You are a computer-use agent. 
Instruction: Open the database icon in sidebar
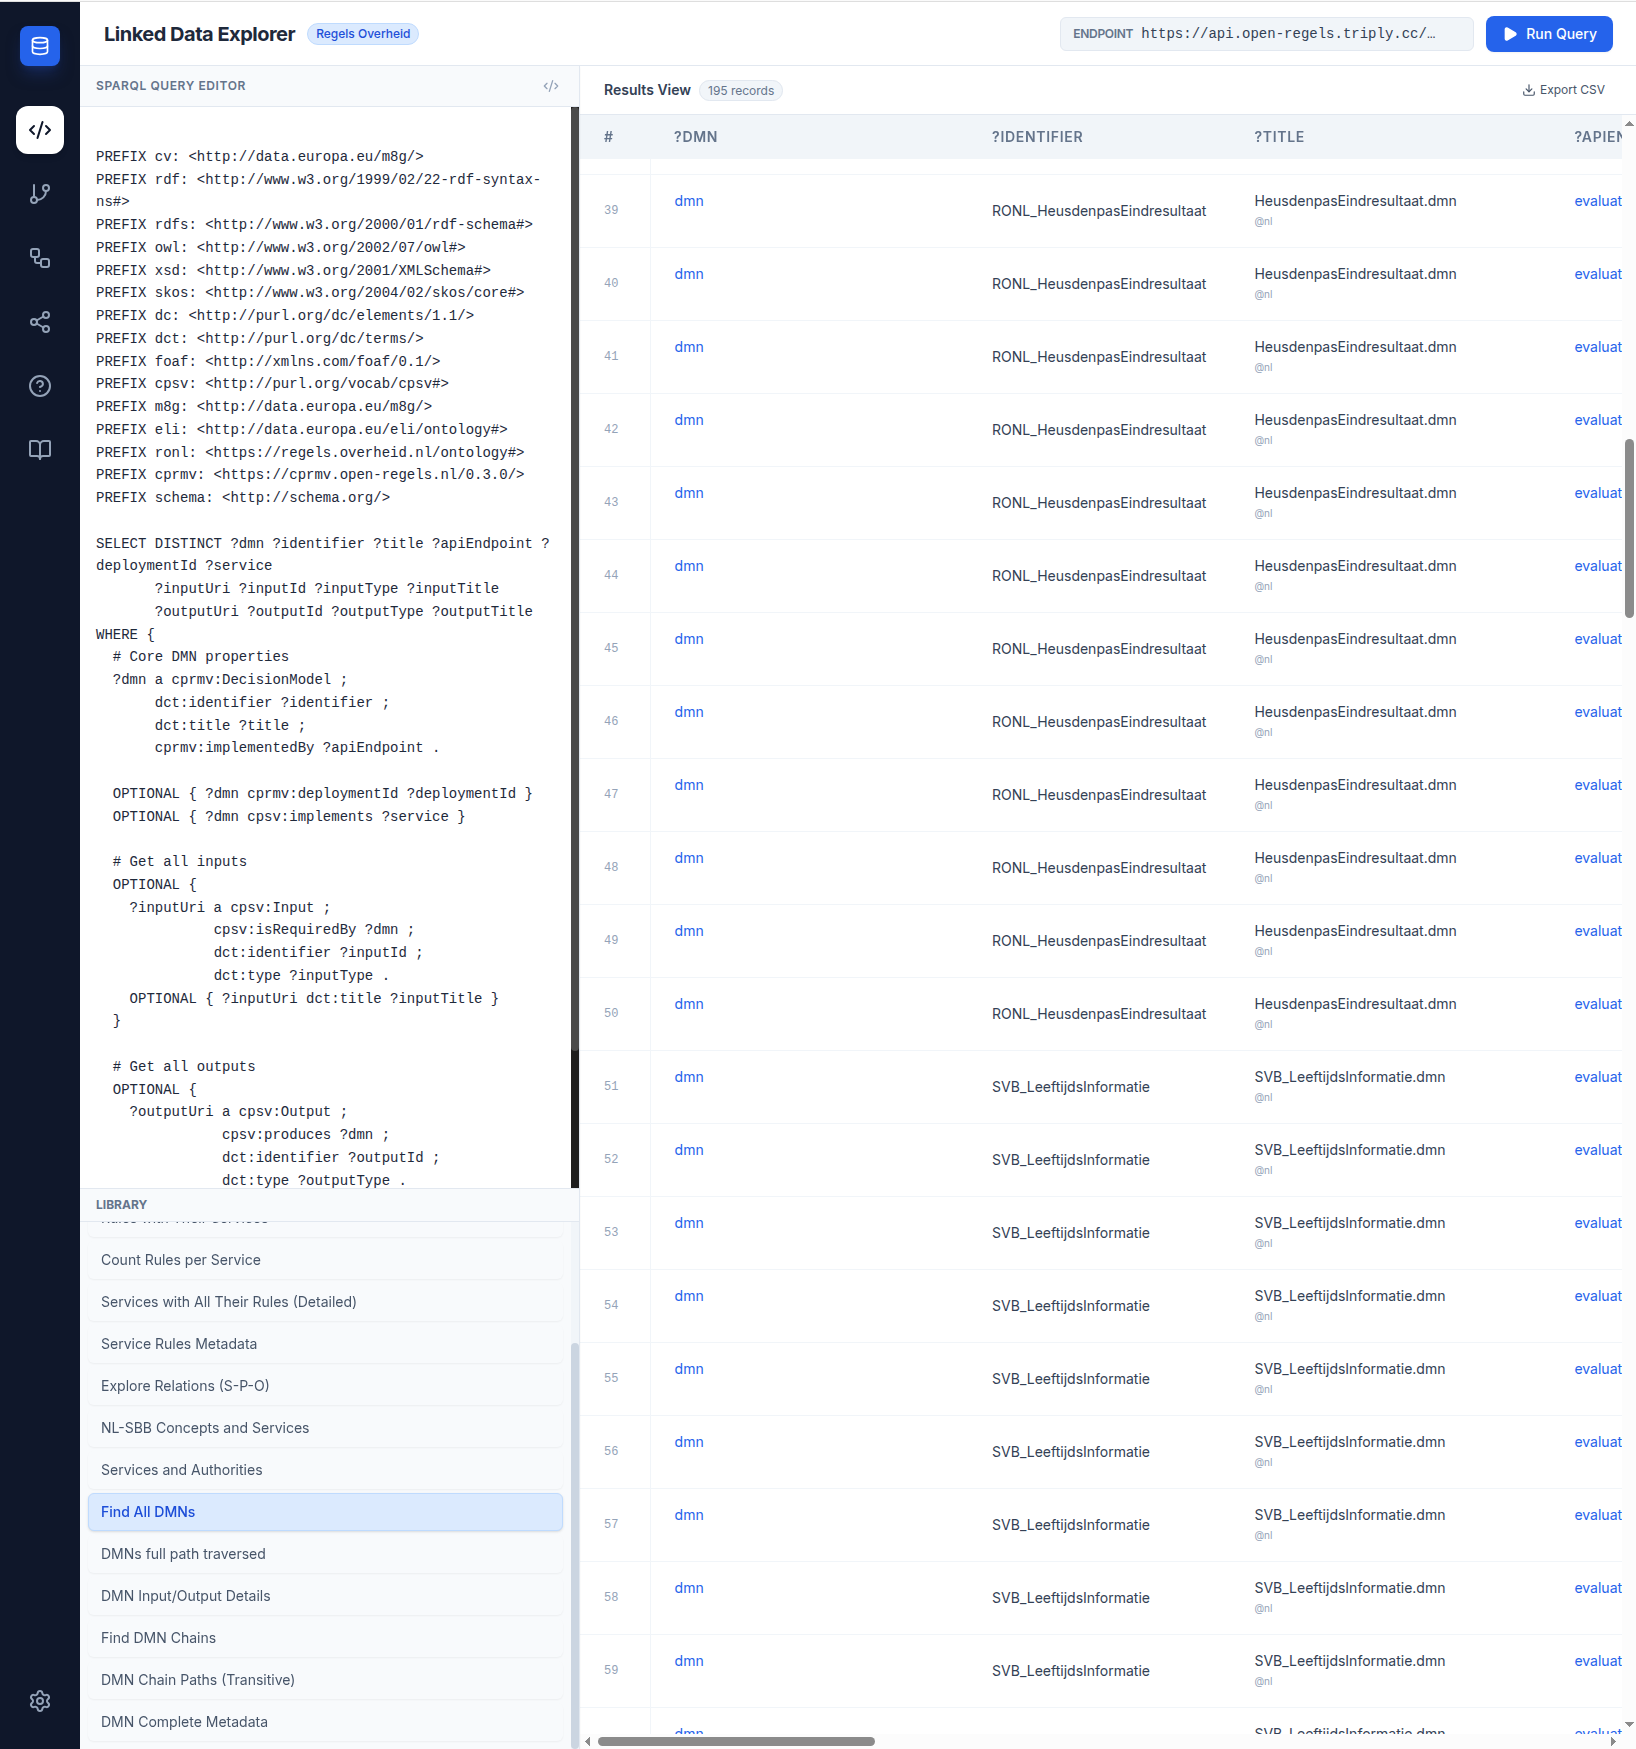pyautogui.click(x=40, y=46)
